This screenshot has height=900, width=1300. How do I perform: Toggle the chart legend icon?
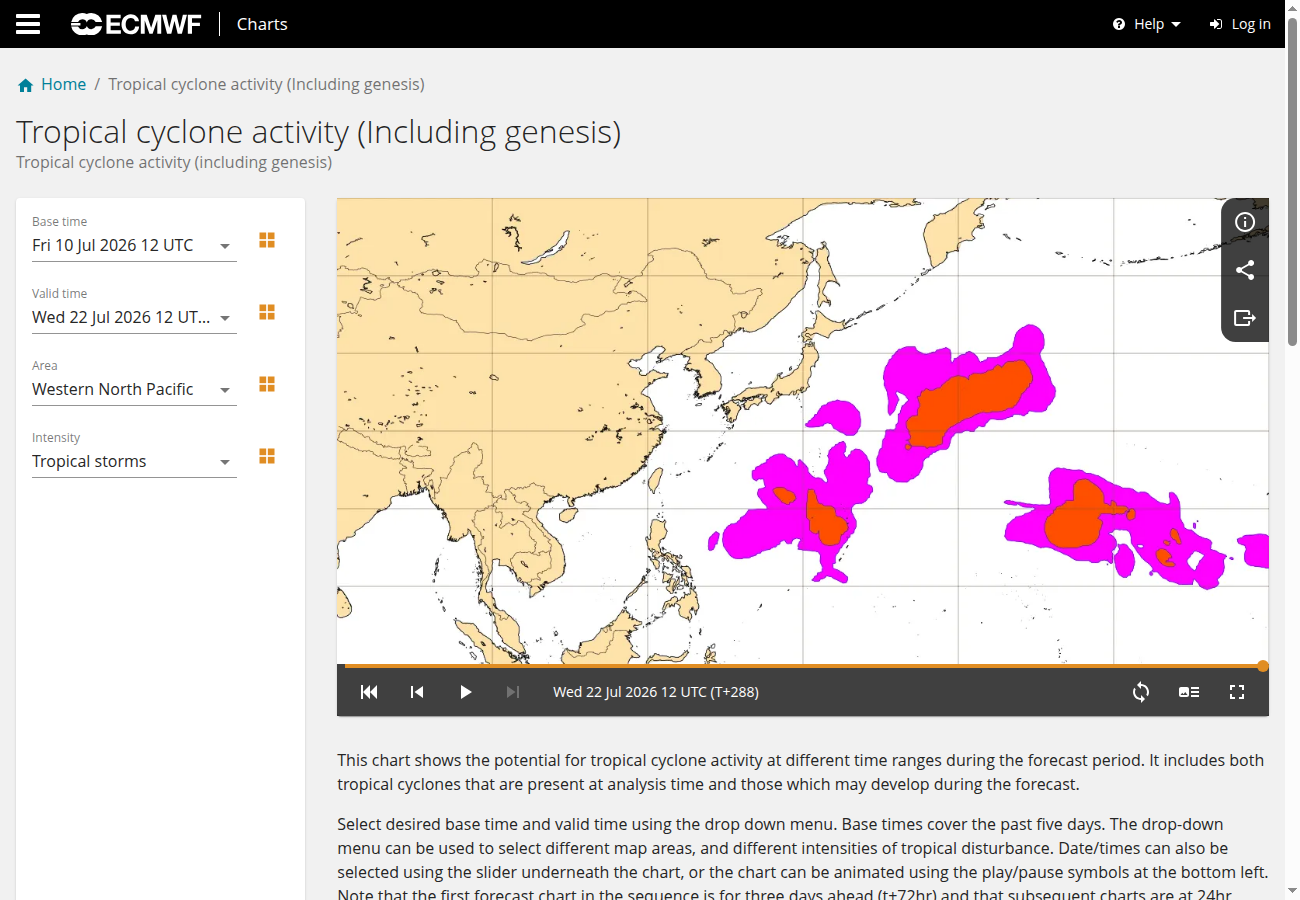1189,692
